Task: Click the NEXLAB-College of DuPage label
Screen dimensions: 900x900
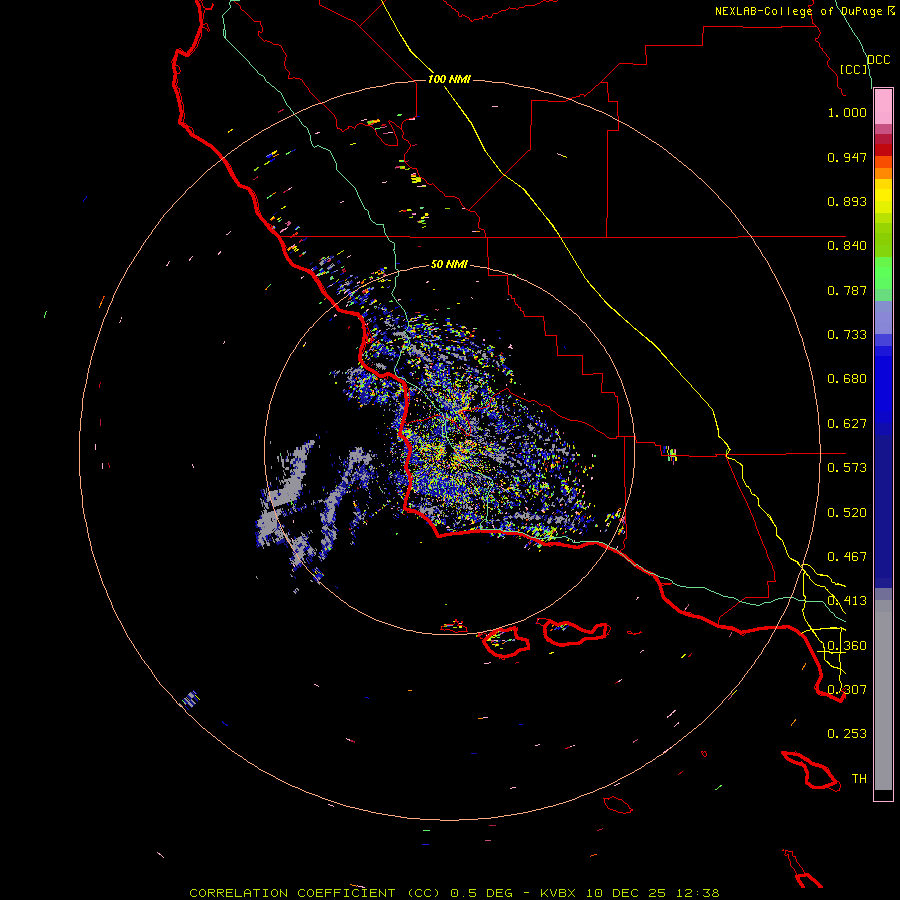Action: tap(804, 11)
